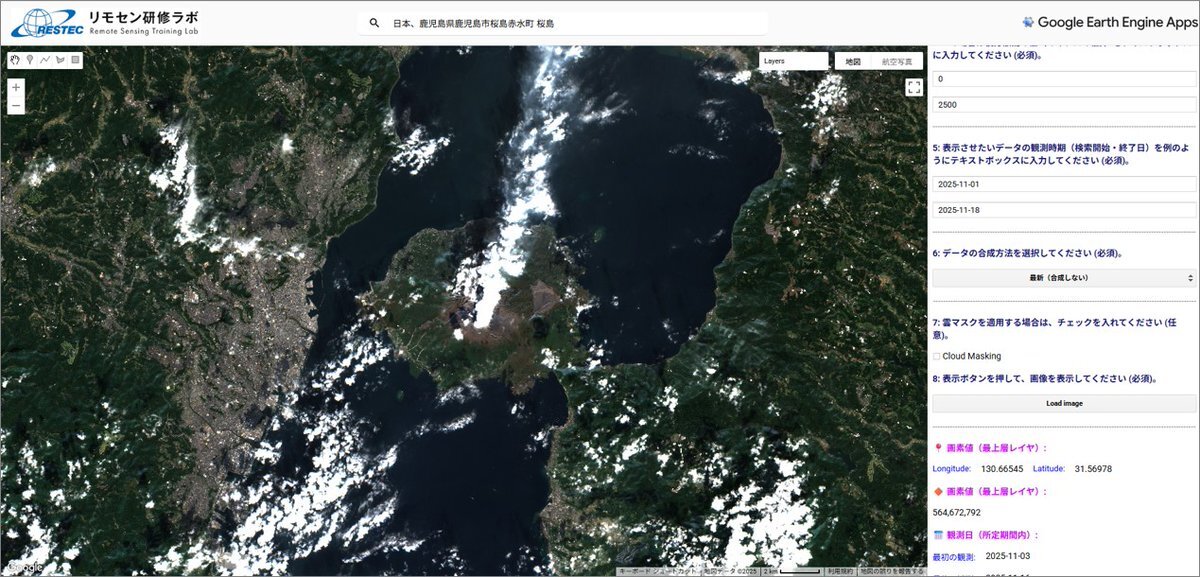Switch to the 地図 map view
The image size is (1200, 577).
(852, 61)
